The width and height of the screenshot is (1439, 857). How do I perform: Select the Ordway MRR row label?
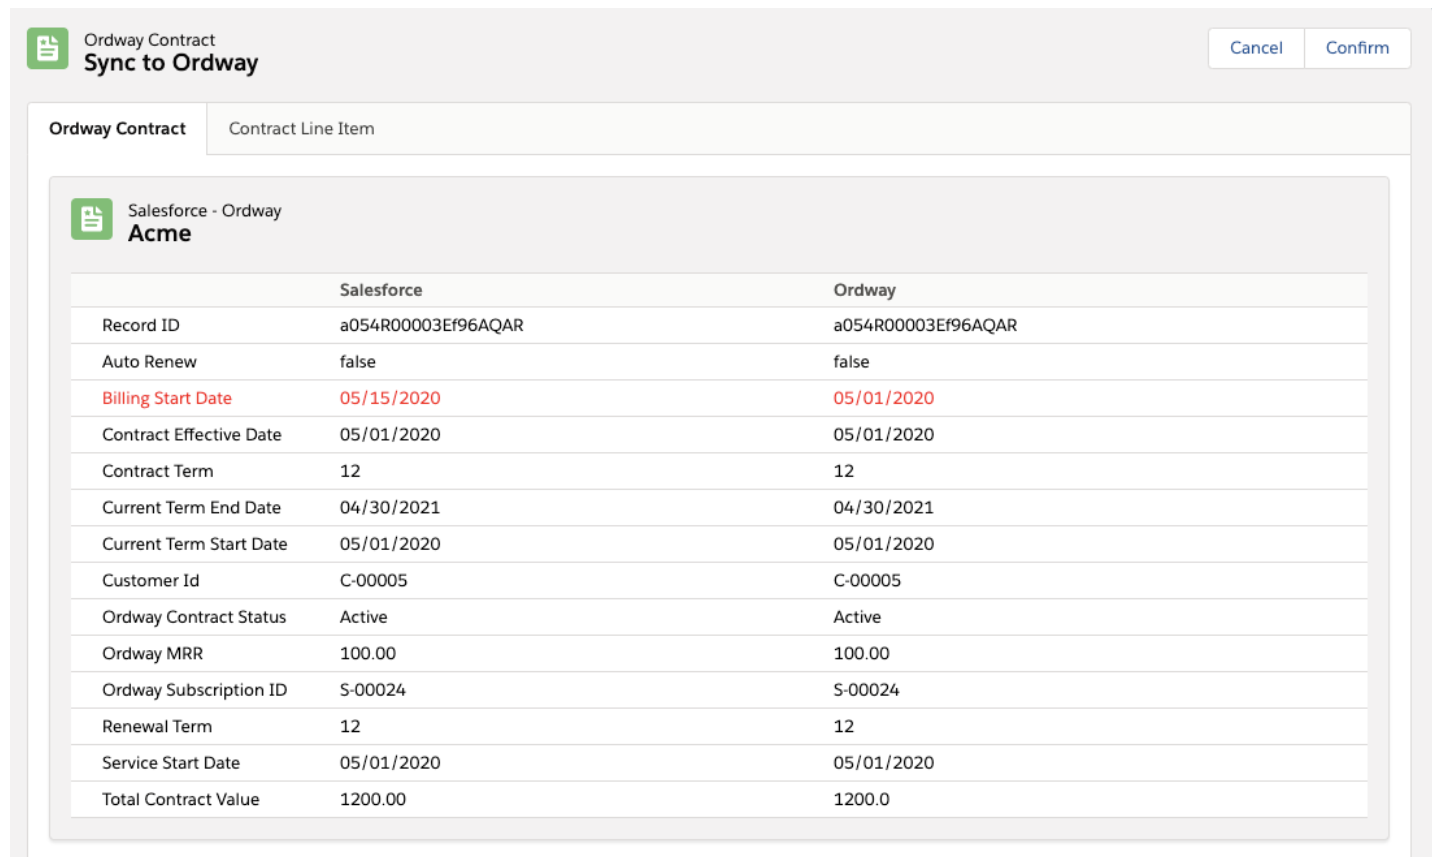[x=152, y=654]
